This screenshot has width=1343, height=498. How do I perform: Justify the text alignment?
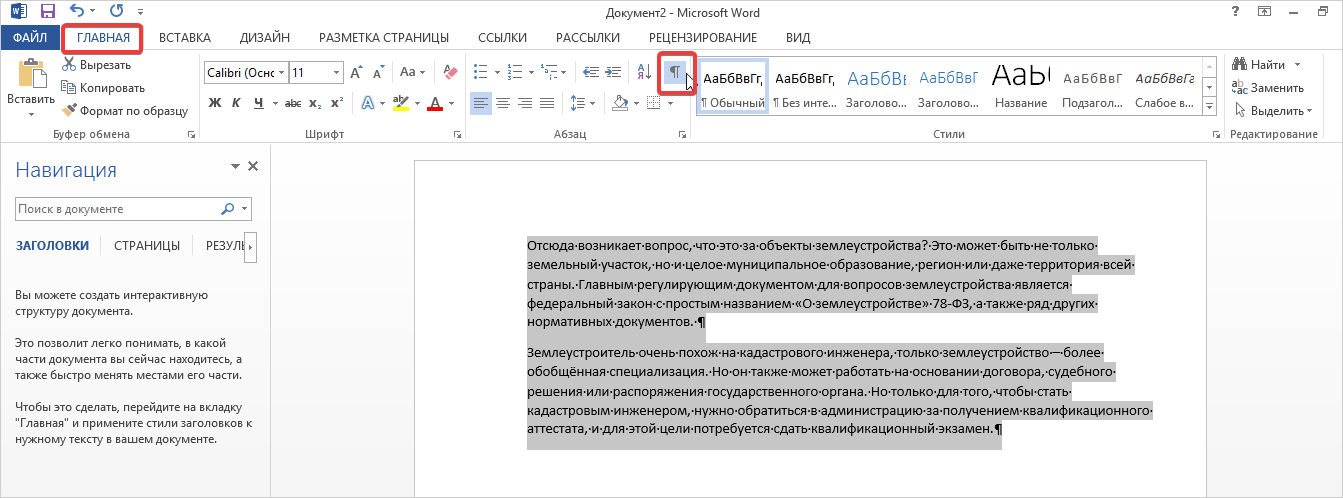[547, 103]
